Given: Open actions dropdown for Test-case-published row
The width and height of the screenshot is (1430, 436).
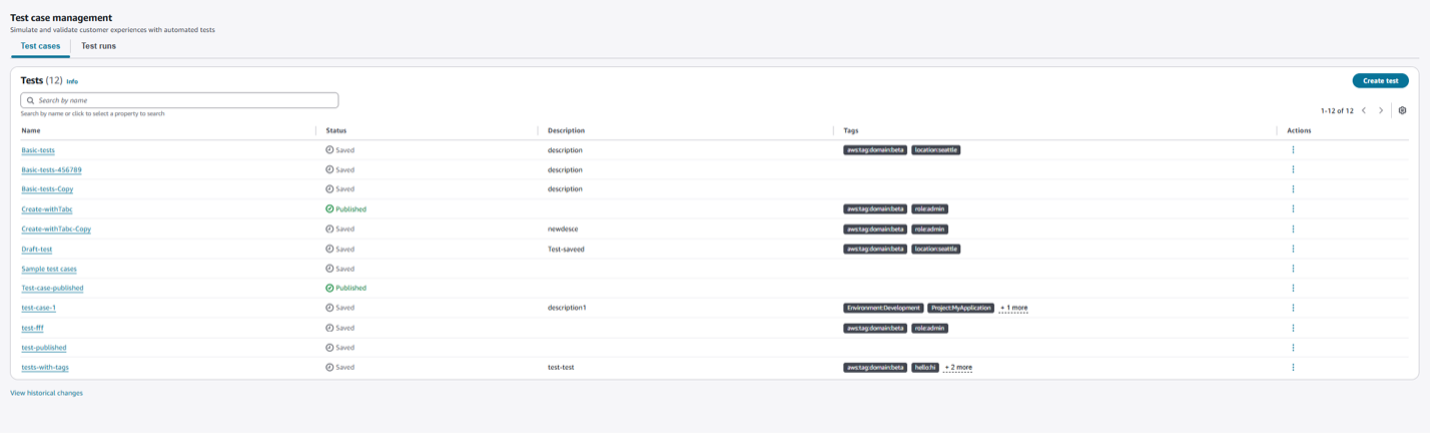Looking at the screenshot, I should point(1293,288).
